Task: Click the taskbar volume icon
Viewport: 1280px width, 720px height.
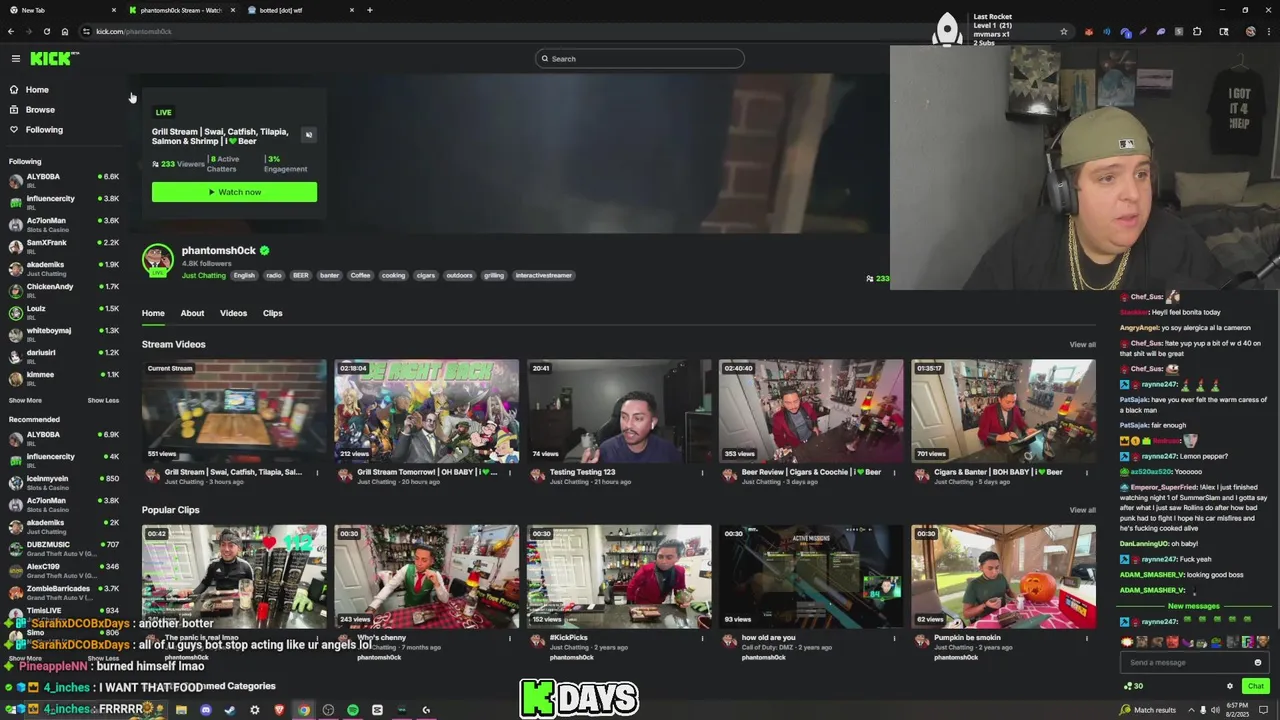Action: pyautogui.click(x=1216, y=710)
